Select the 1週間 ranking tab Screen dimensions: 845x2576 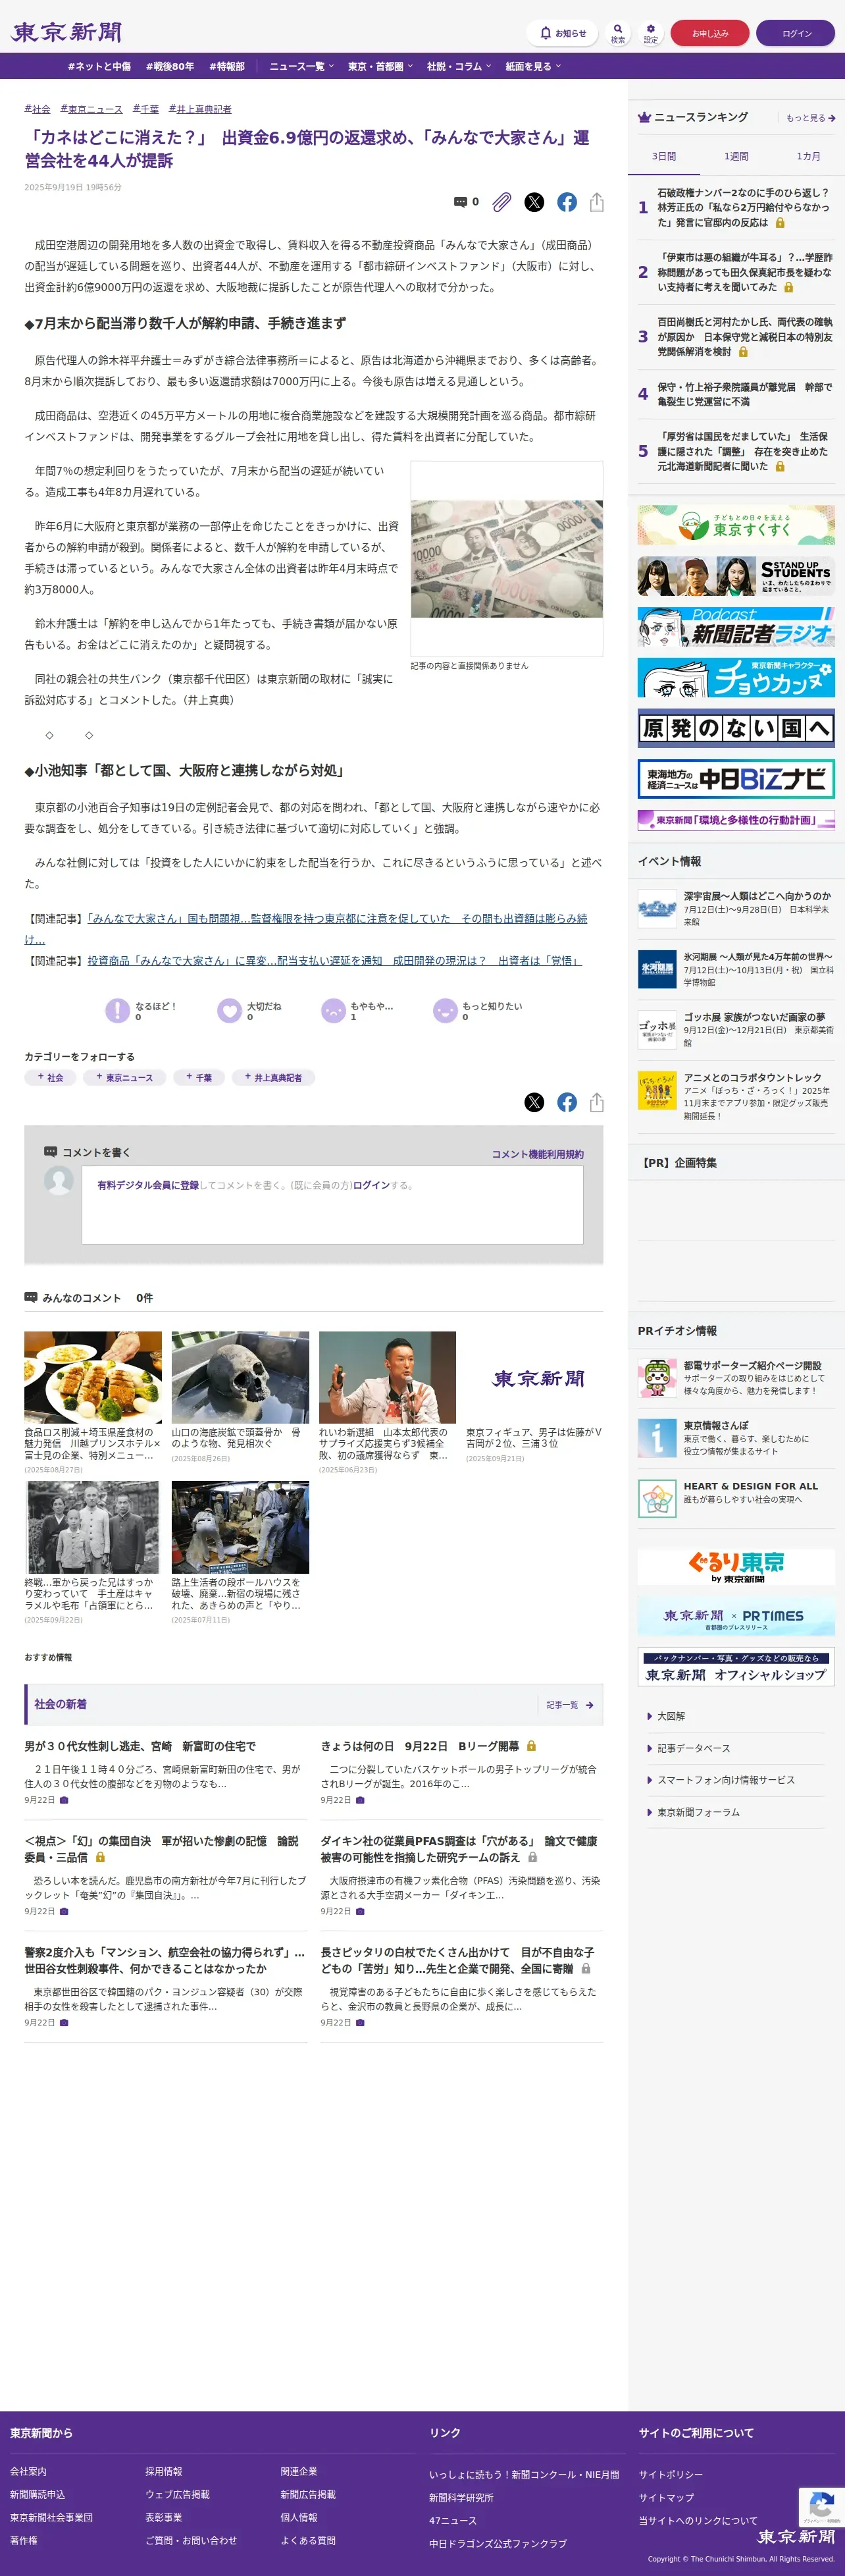click(x=736, y=156)
